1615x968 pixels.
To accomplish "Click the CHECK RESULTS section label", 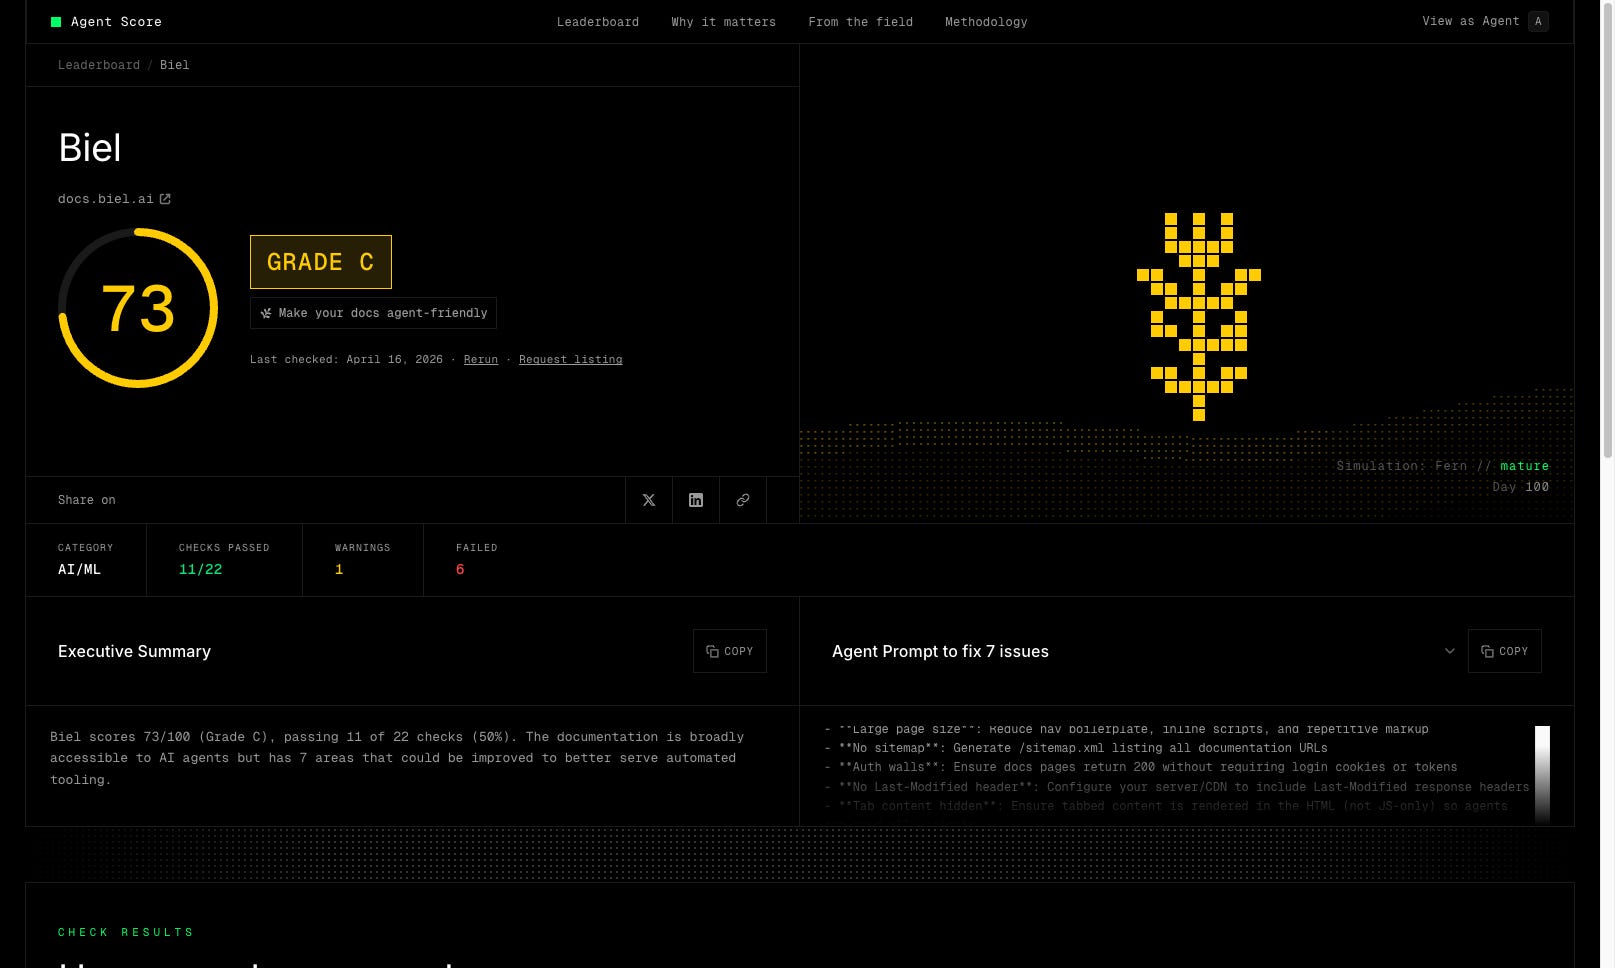I will [126, 932].
